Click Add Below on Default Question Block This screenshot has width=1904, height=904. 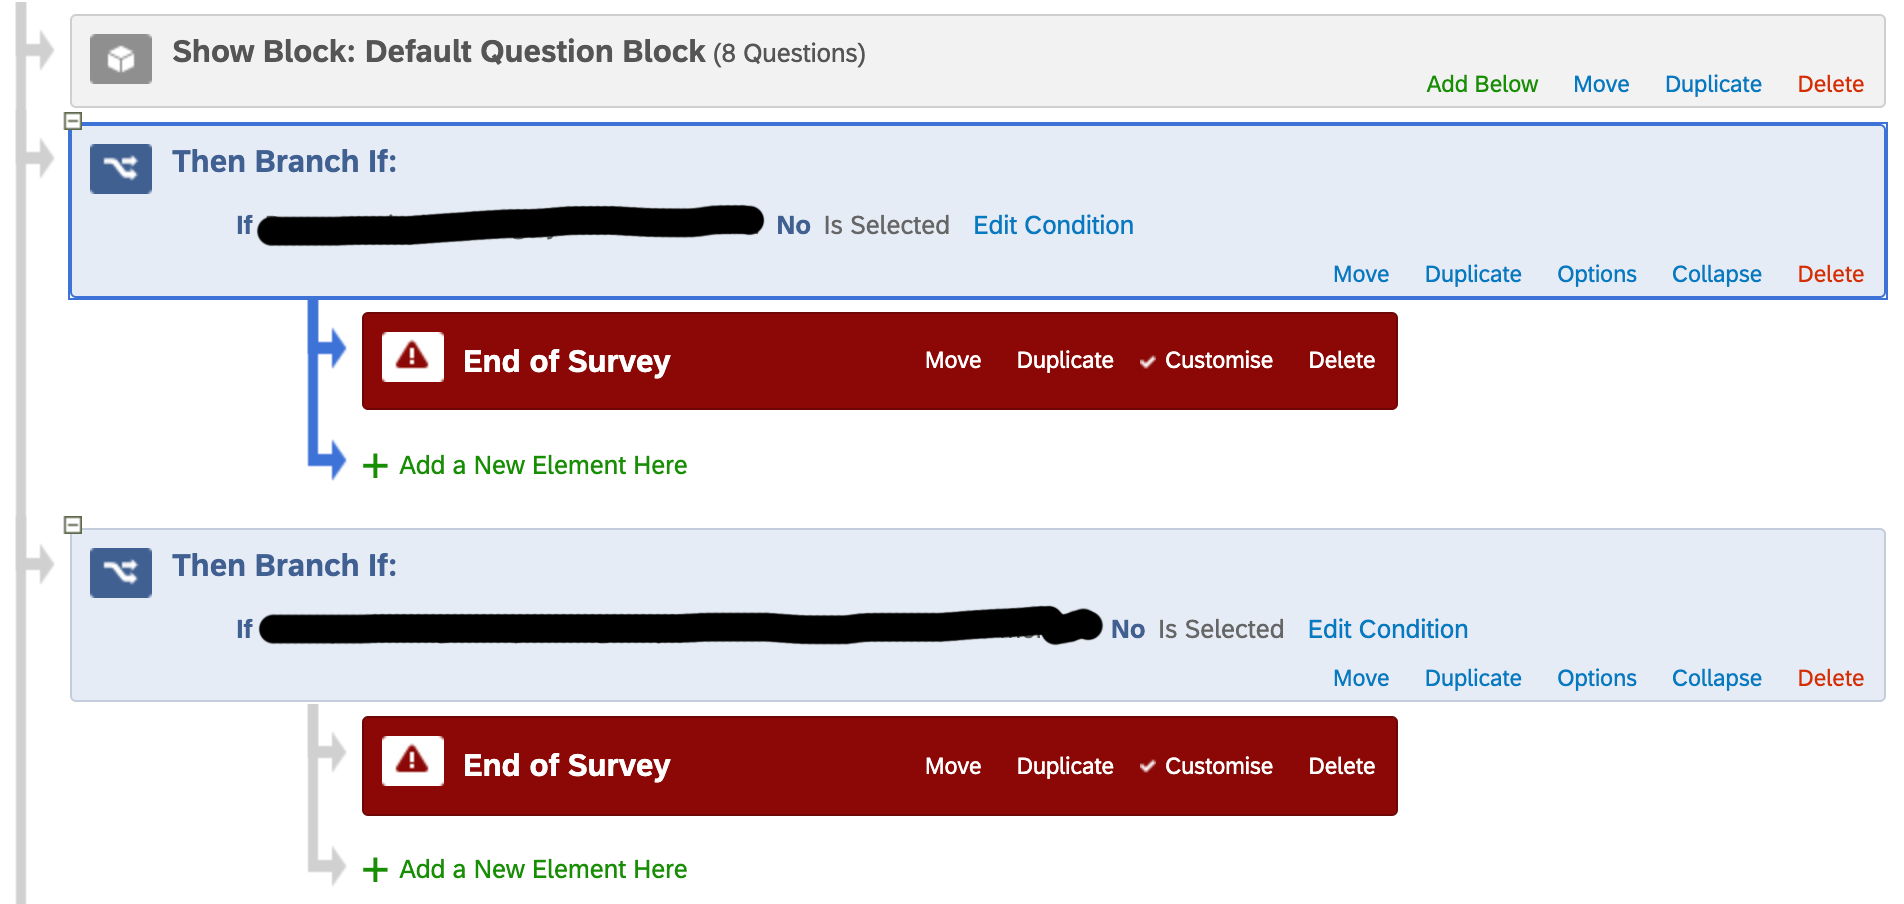pyautogui.click(x=1482, y=84)
